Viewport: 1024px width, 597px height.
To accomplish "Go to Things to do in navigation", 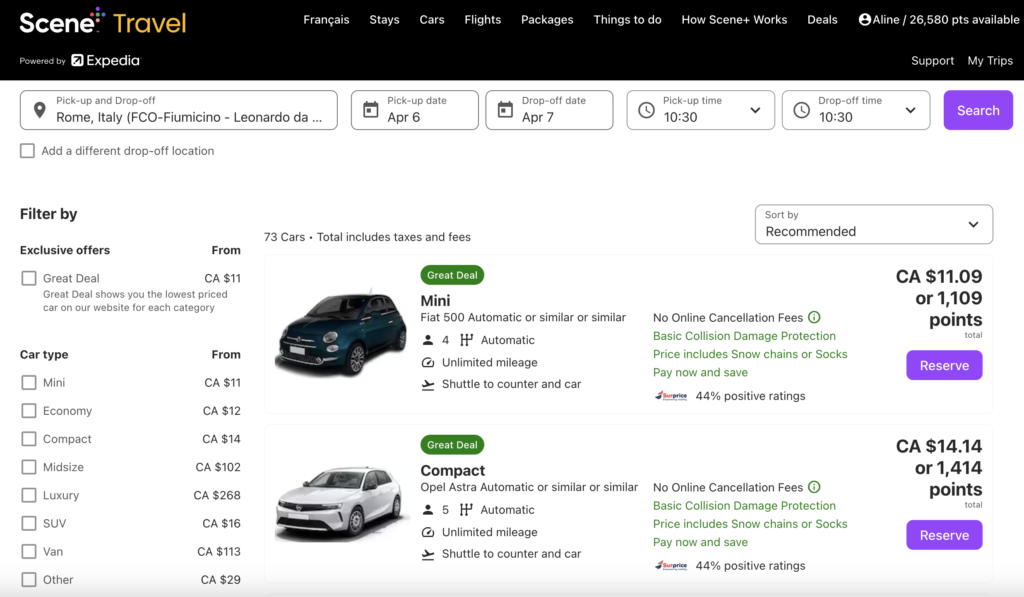I will pyautogui.click(x=627, y=20).
